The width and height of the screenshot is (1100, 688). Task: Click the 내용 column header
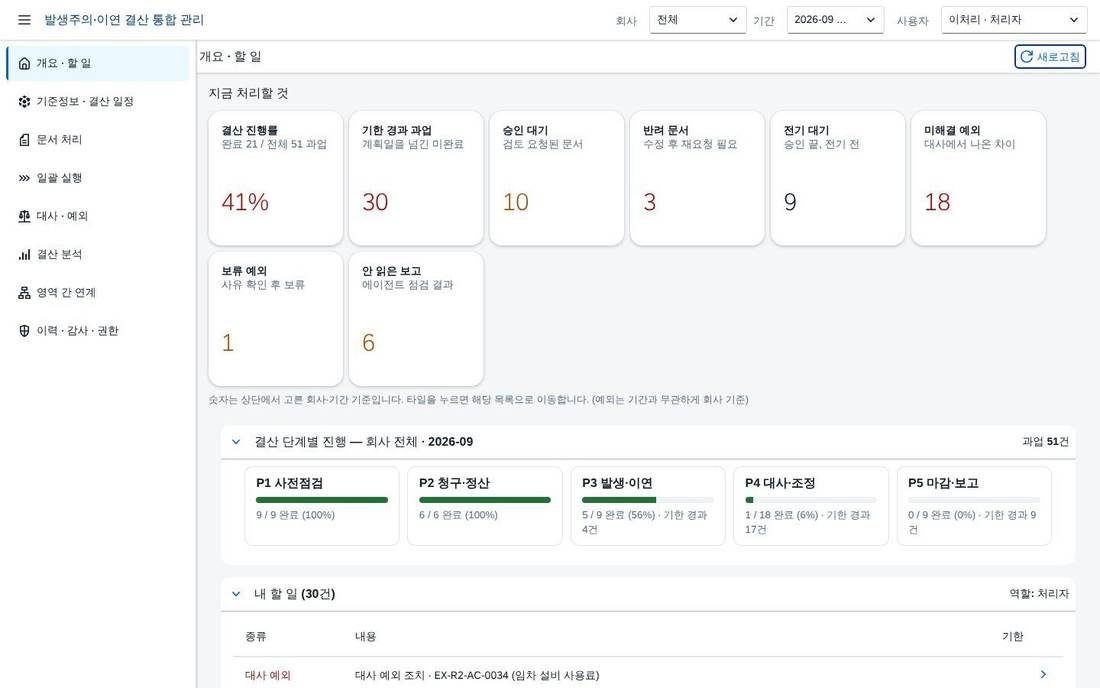pos(365,637)
